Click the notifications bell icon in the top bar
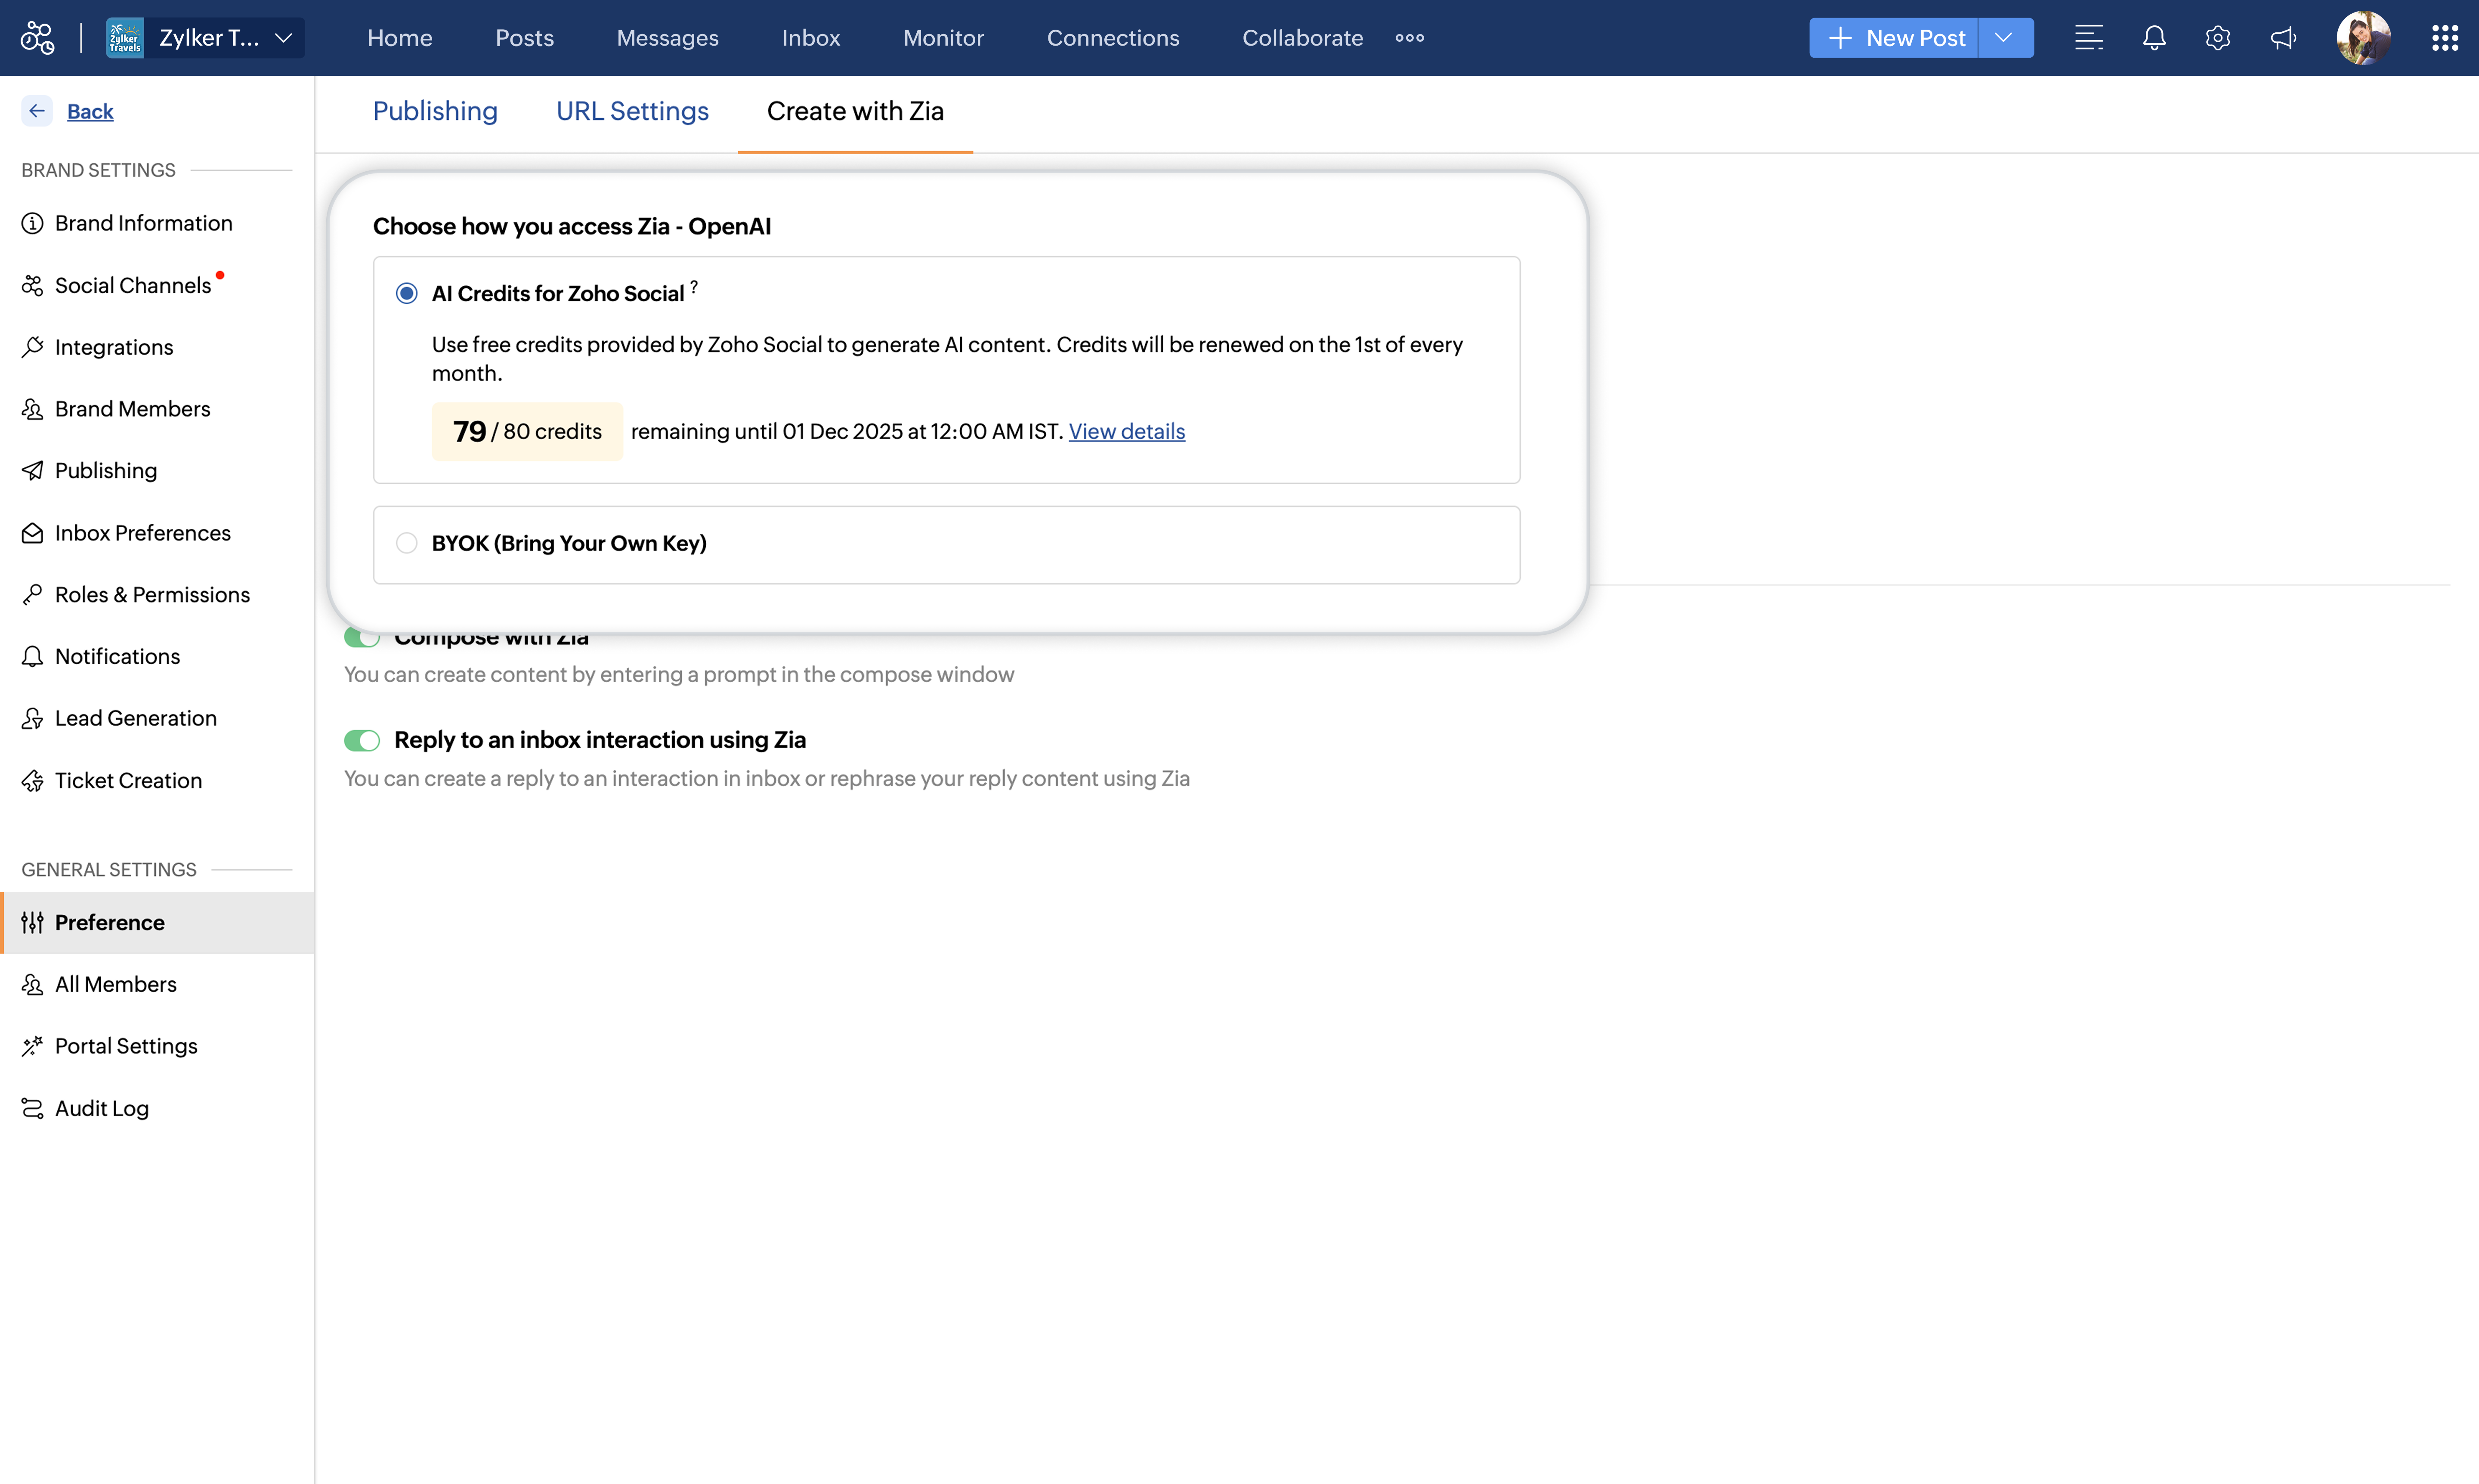Image resolution: width=2479 pixels, height=1484 pixels. click(x=2154, y=38)
